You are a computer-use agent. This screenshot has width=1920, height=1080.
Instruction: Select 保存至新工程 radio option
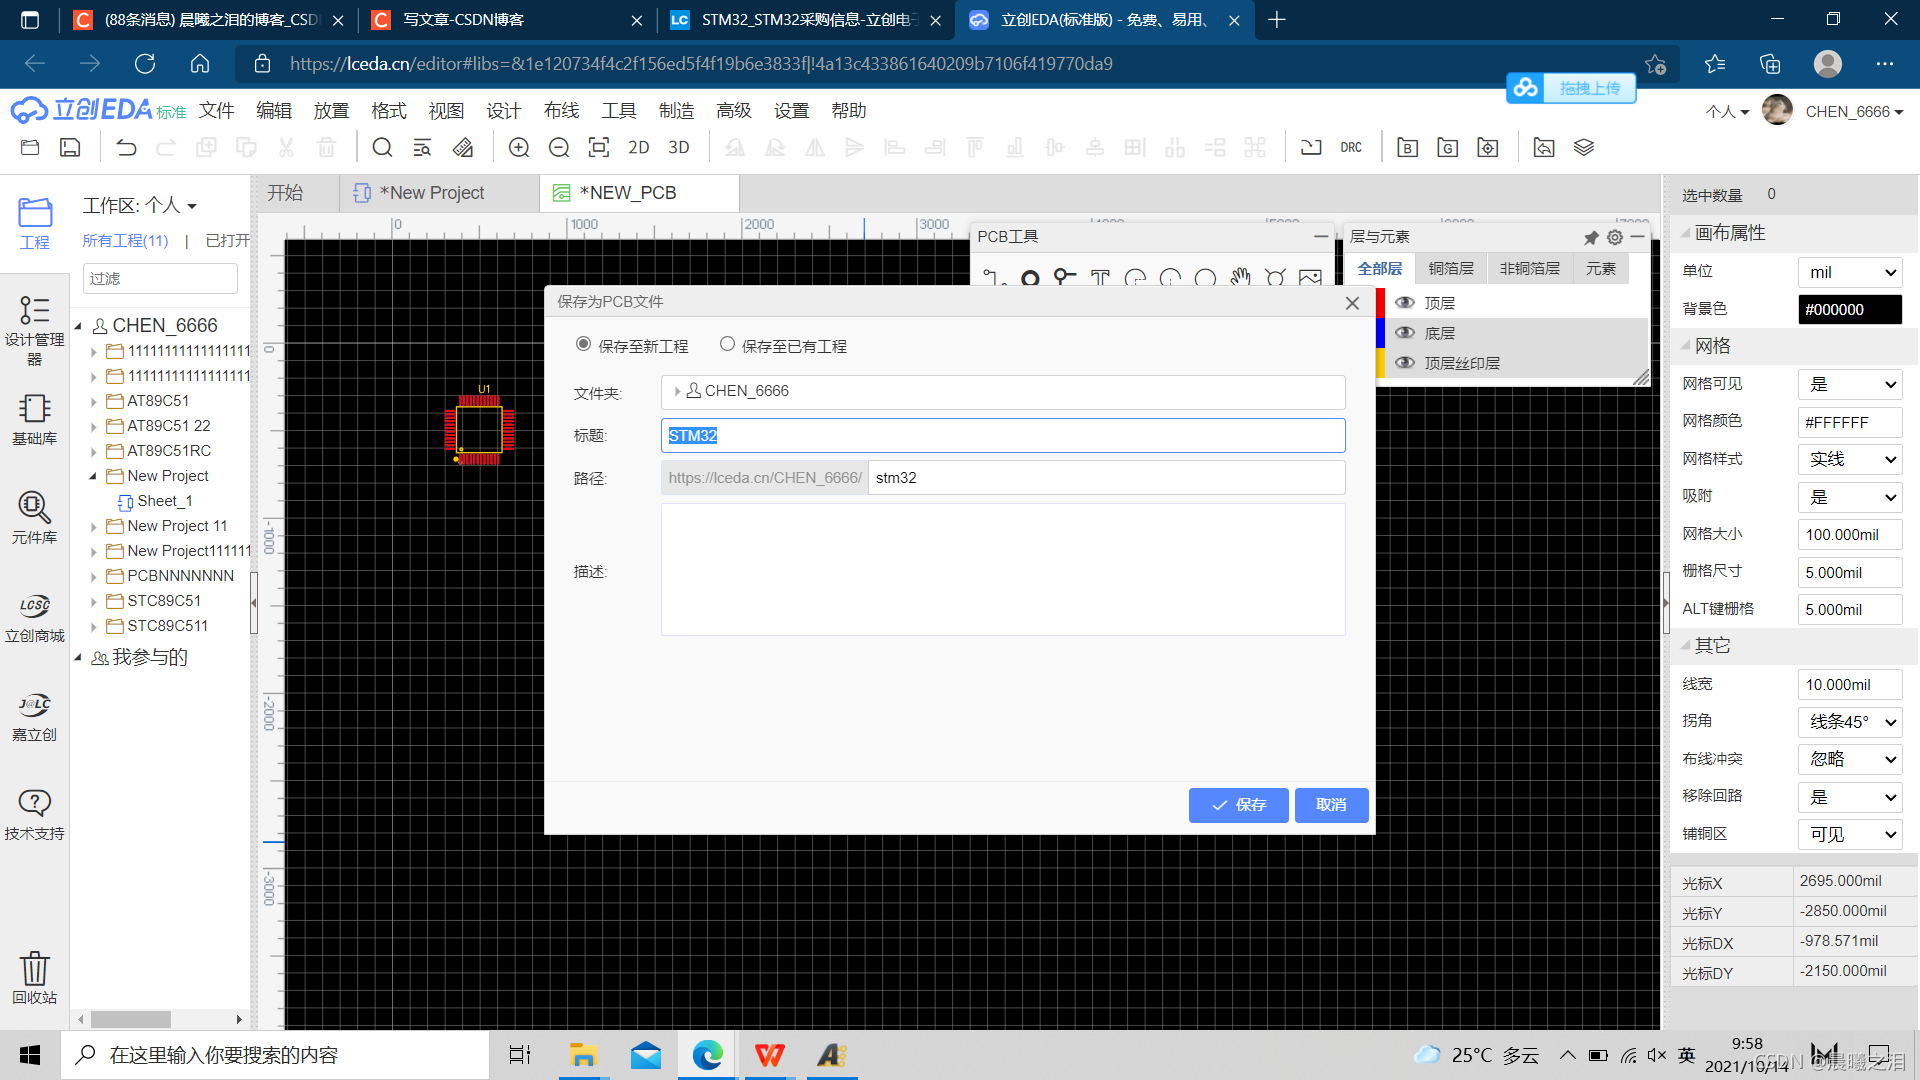(x=583, y=344)
